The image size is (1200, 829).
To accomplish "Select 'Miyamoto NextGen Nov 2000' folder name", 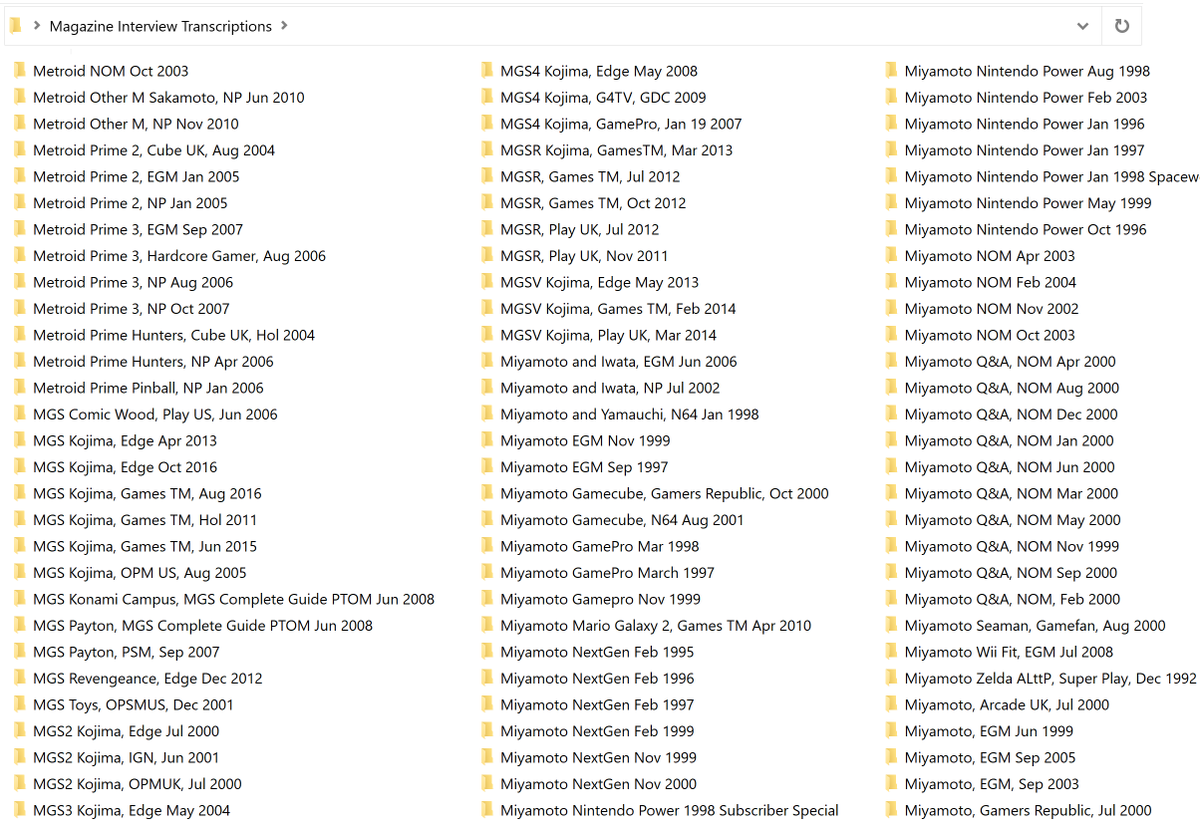I will 598,784.
